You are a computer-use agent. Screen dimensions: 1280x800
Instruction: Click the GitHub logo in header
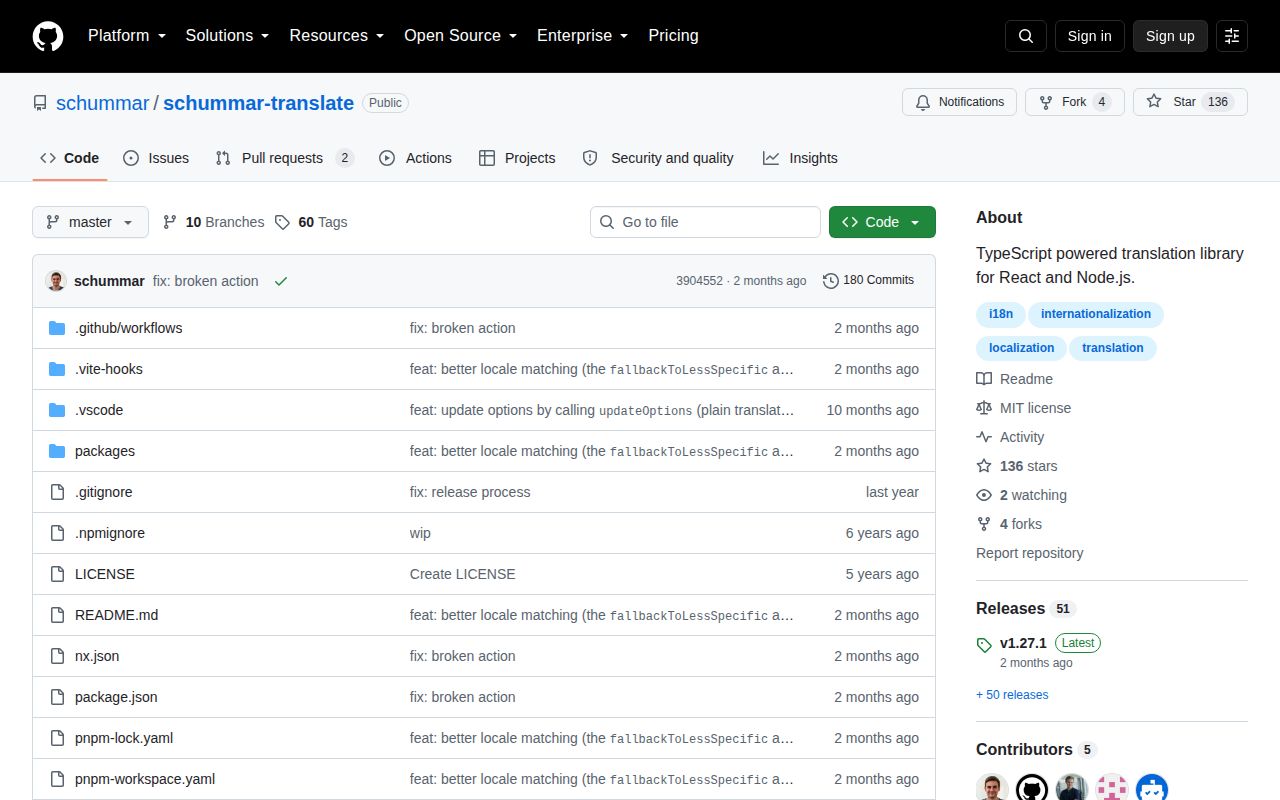(x=48, y=36)
